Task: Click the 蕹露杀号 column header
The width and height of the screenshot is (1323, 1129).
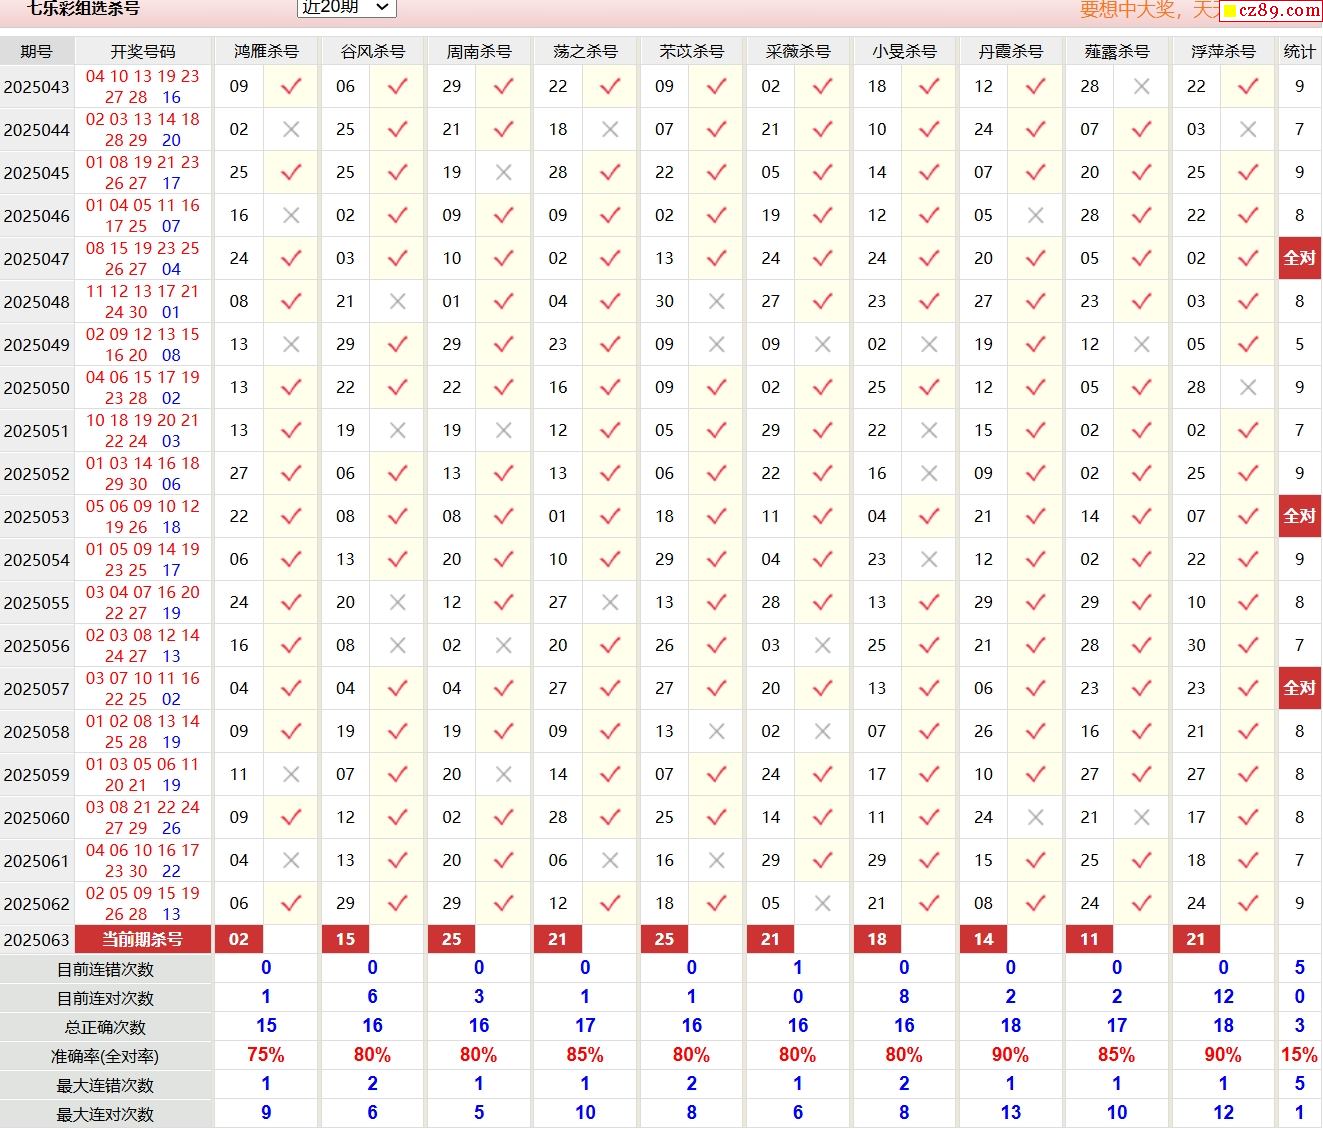Action: tap(1116, 51)
